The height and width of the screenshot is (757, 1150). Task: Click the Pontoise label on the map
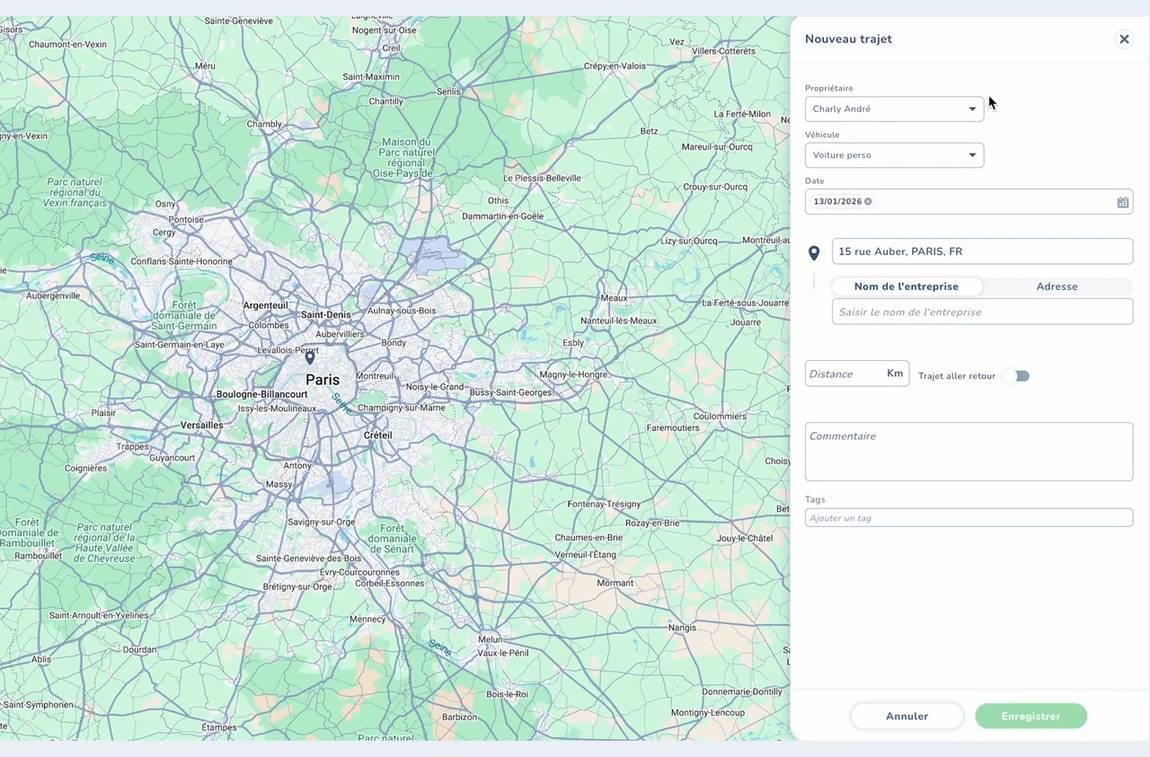(x=186, y=219)
